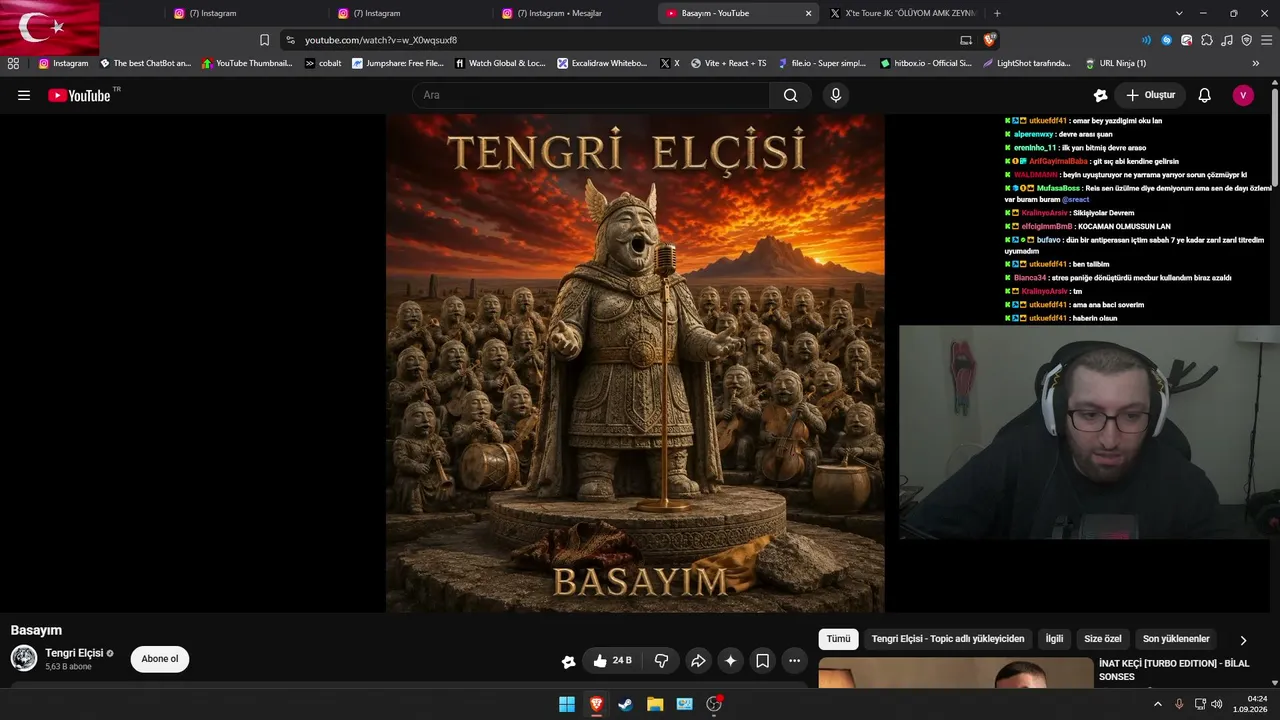
Task: Open the İNAT KEÇİ [TURBO EDITION] video title
Action: click(x=1174, y=670)
